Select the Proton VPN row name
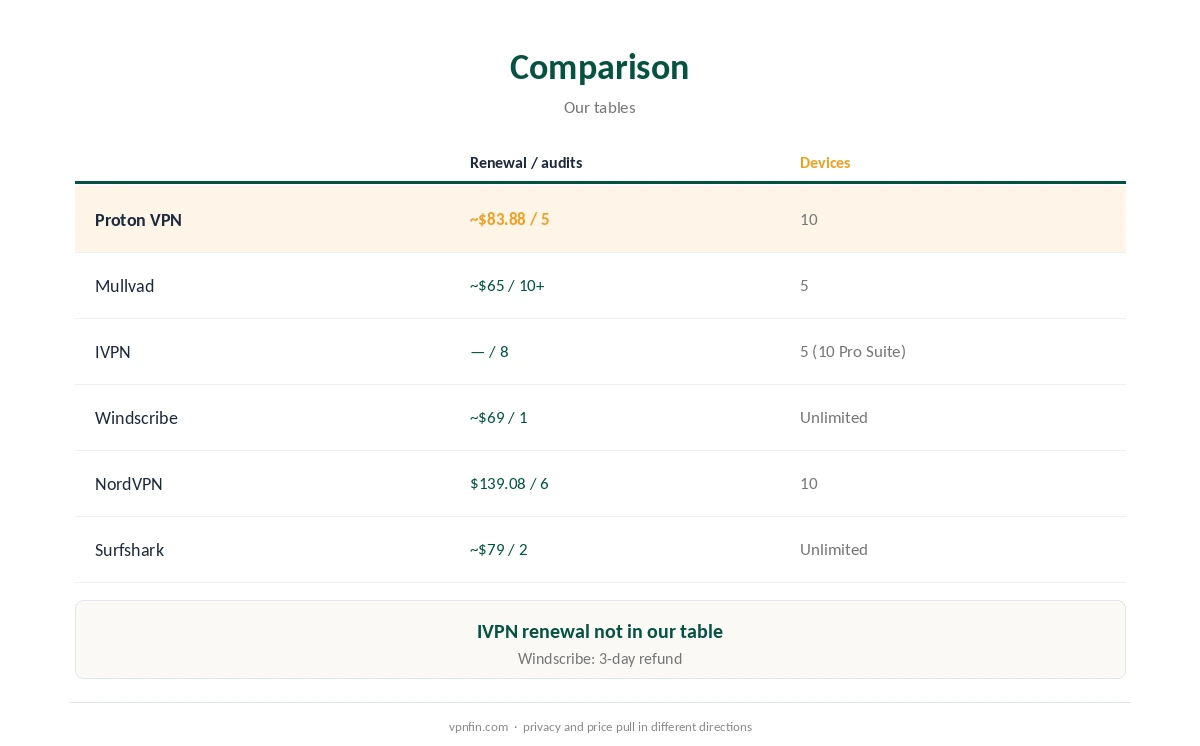 pyautogui.click(x=138, y=220)
